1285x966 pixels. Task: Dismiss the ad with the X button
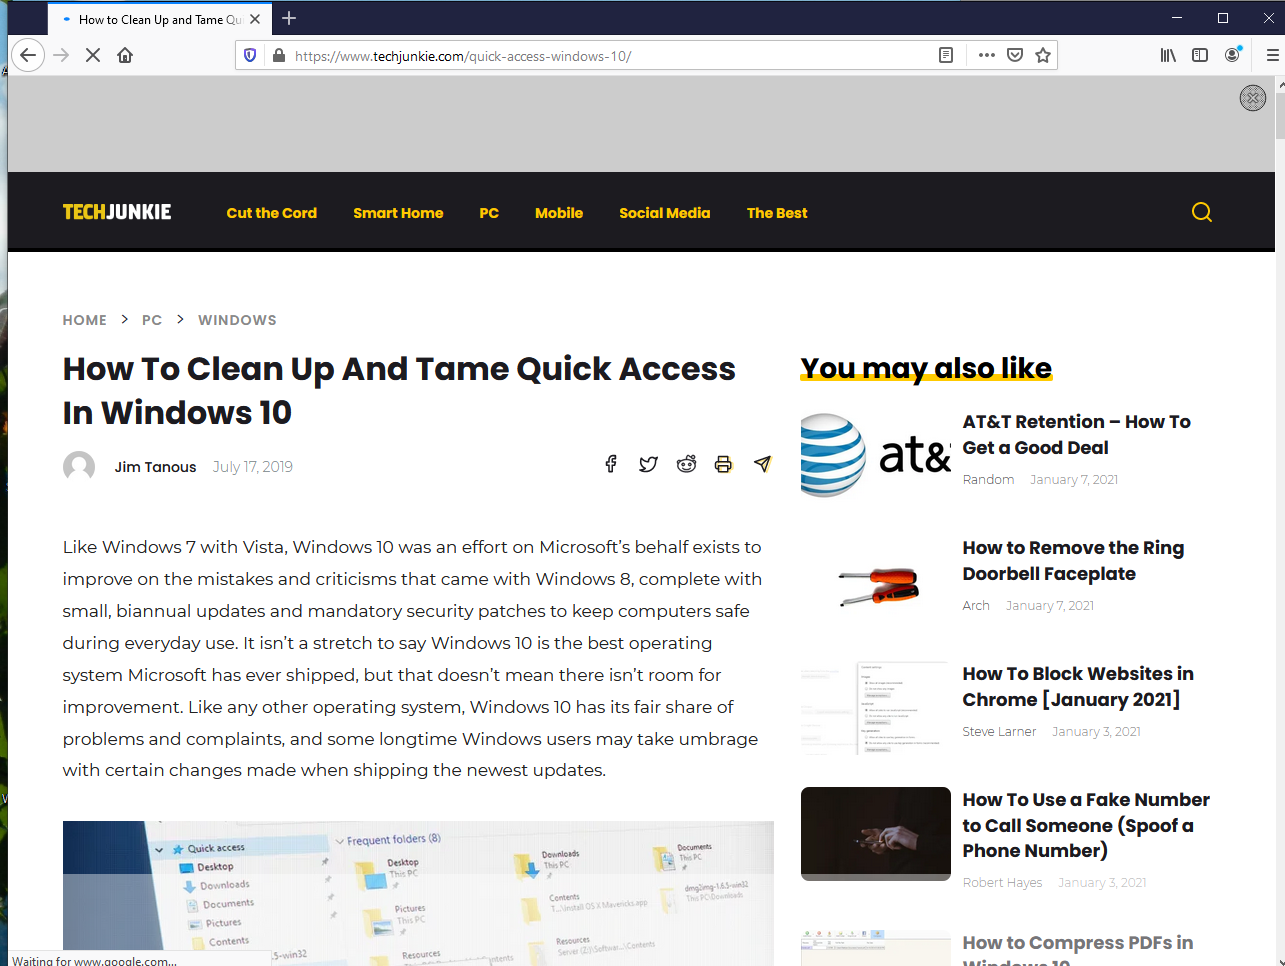pos(1253,98)
